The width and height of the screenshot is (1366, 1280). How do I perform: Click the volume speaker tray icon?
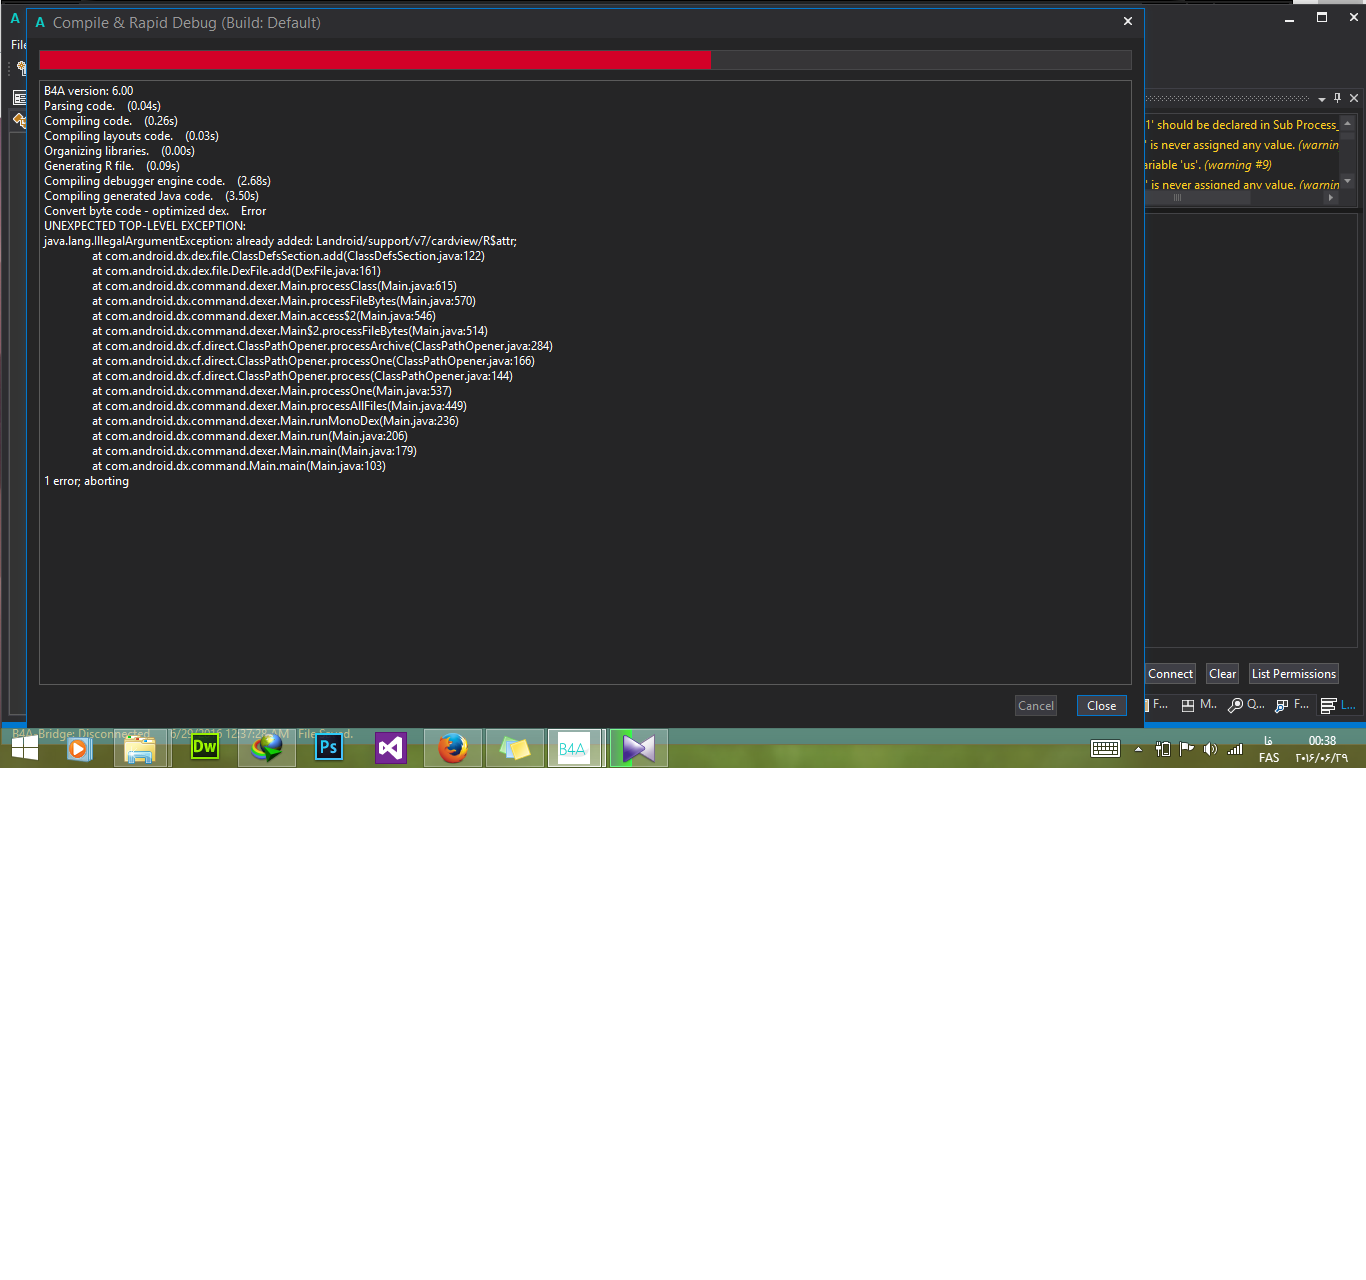(x=1210, y=749)
